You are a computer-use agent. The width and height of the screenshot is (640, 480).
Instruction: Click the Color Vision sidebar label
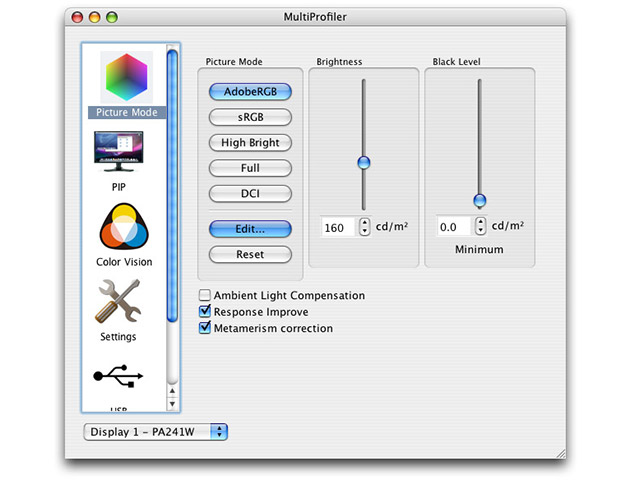click(x=124, y=262)
